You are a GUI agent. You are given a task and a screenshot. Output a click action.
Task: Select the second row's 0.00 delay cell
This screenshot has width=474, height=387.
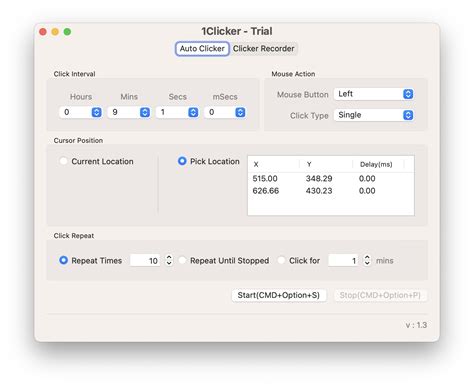click(367, 191)
